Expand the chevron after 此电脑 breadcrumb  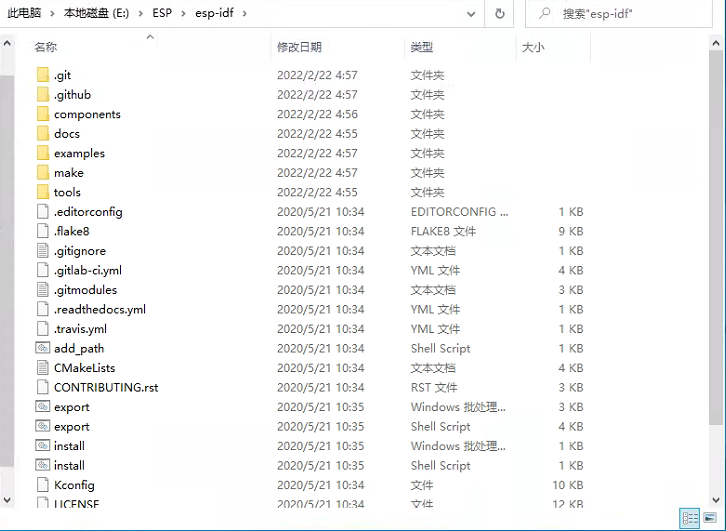coord(52,13)
